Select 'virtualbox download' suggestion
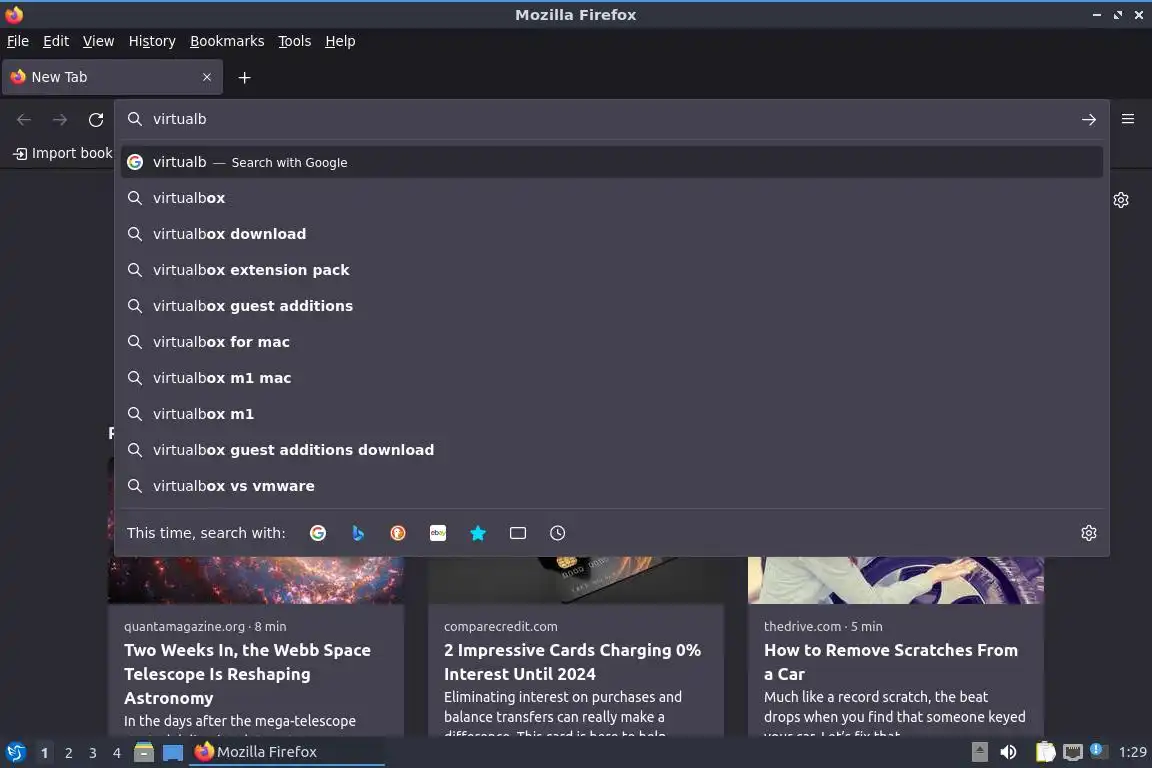This screenshot has height=768, width=1152. tap(611, 234)
